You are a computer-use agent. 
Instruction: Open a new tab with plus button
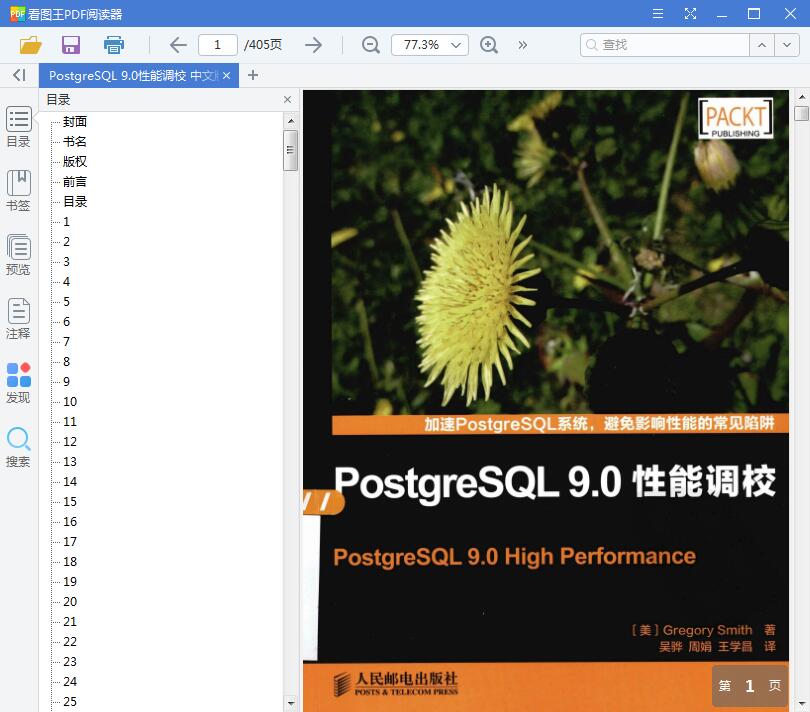pos(253,75)
